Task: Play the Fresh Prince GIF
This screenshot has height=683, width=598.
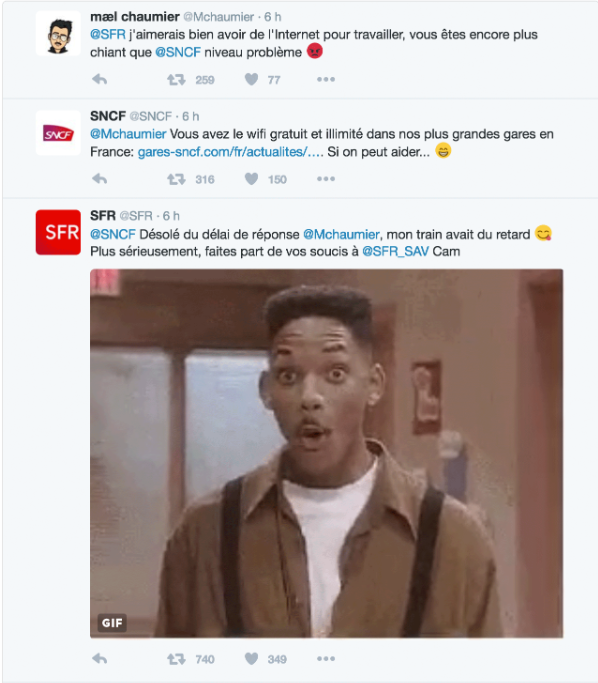Action: [x=327, y=453]
